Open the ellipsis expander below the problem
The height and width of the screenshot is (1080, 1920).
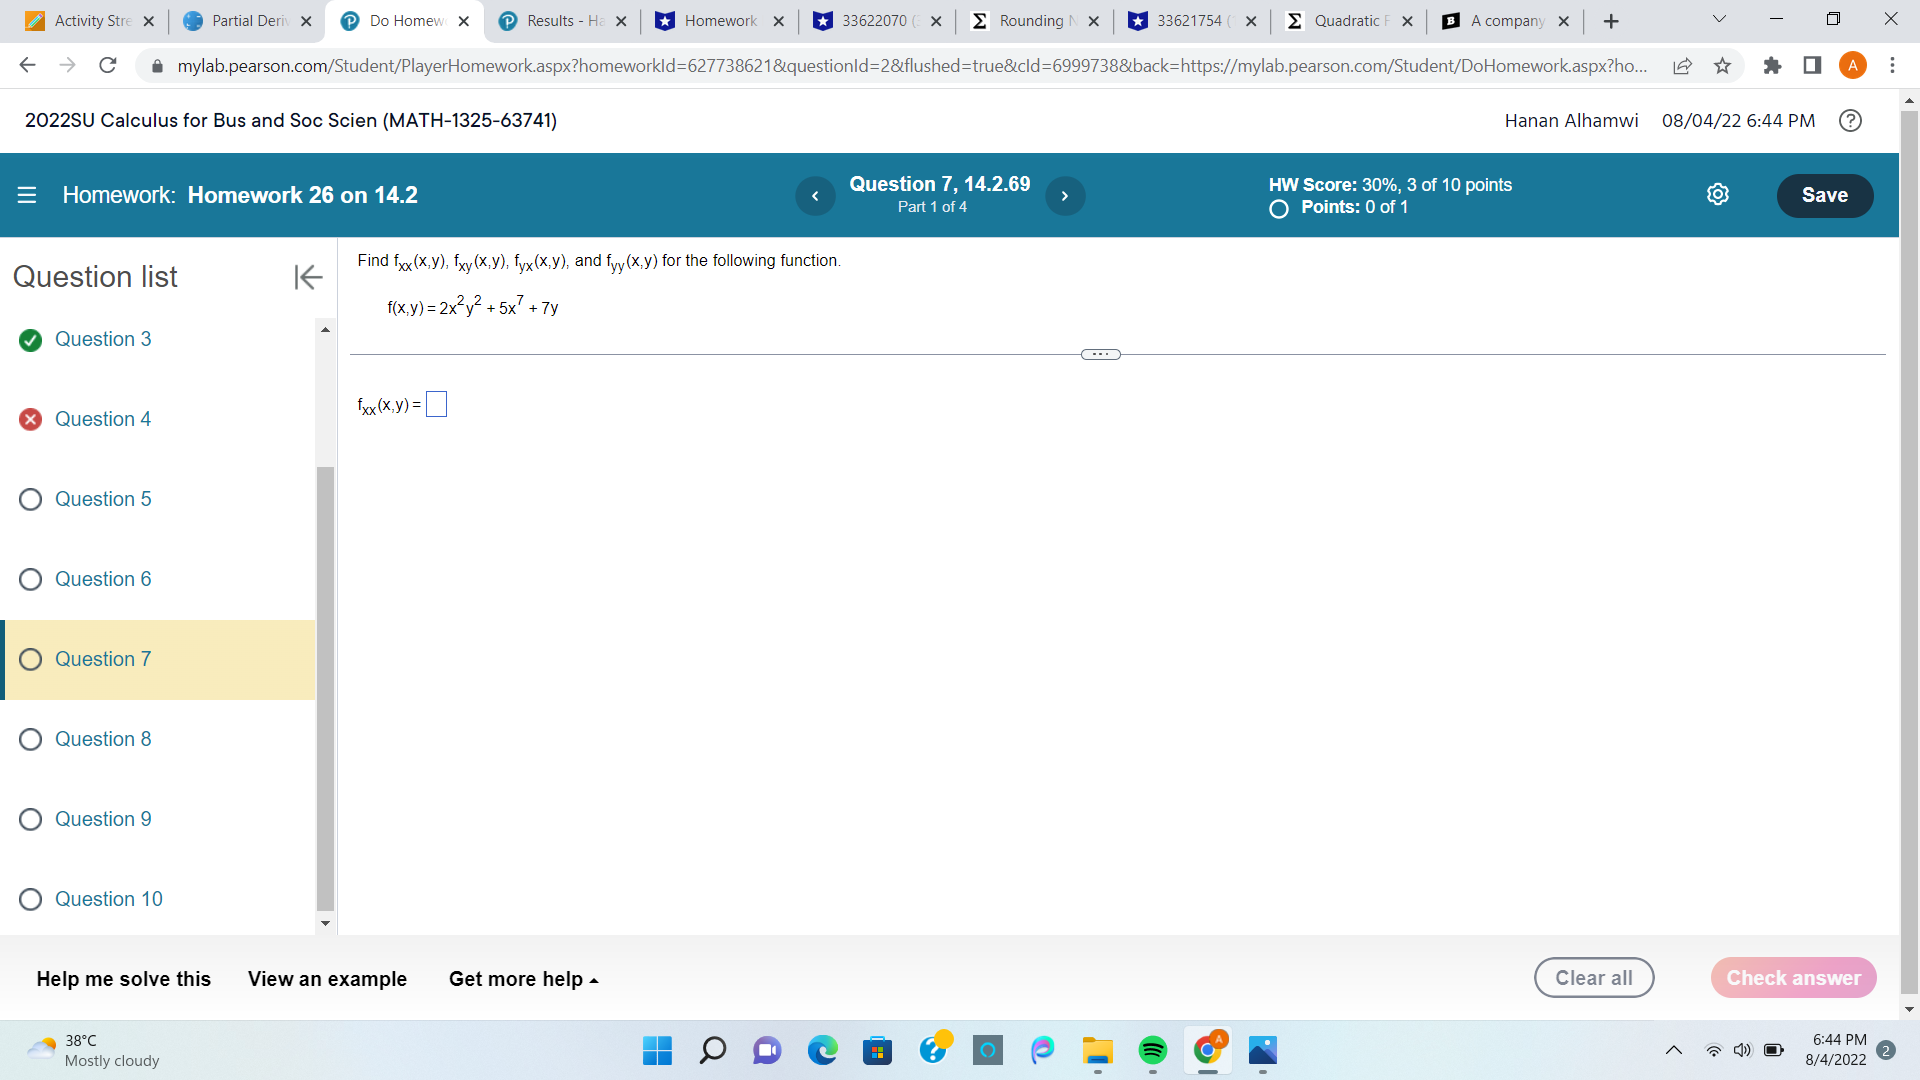click(x=1099, y=354)
